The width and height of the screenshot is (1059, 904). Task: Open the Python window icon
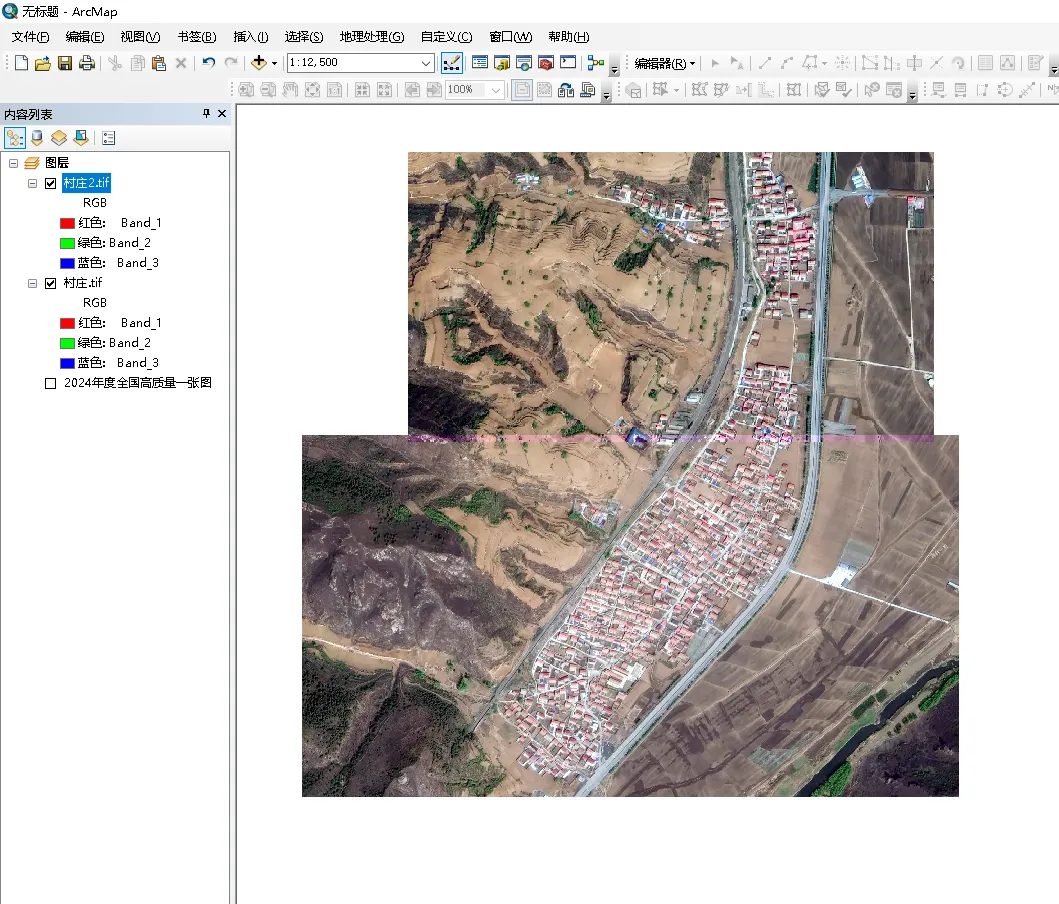coord(568,63)
